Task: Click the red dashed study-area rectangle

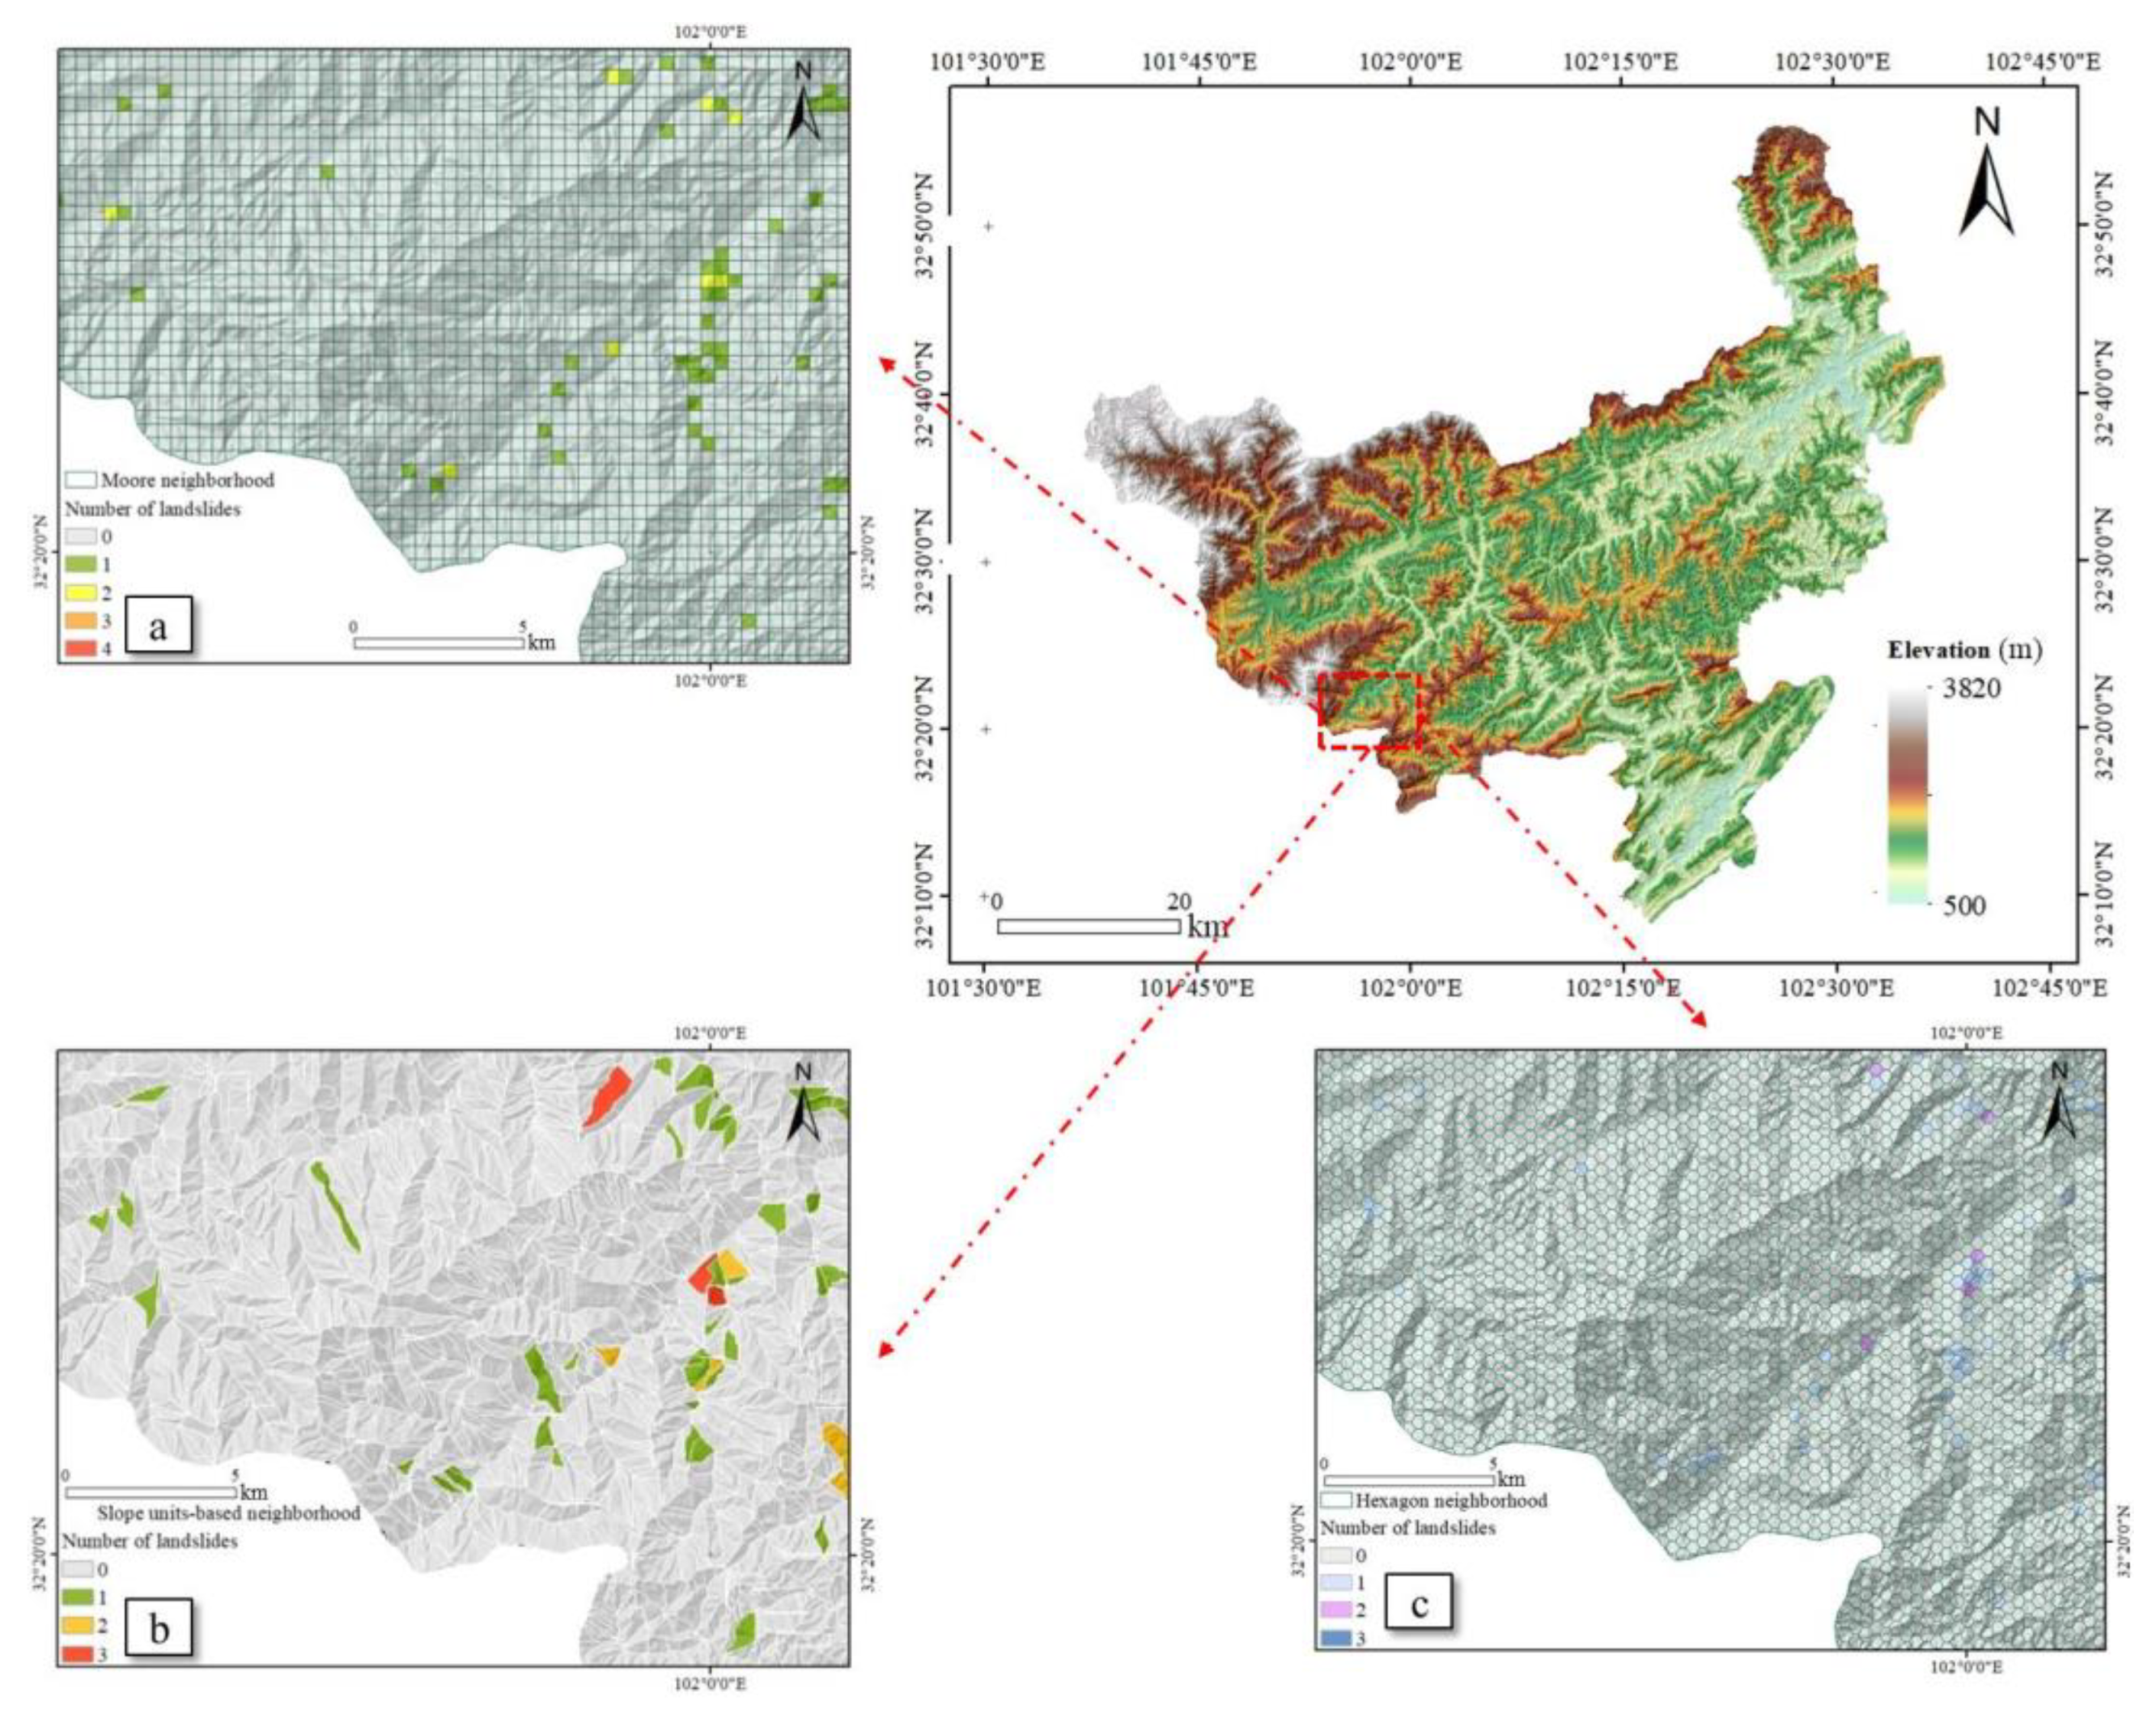Action: click(1369, 711)
